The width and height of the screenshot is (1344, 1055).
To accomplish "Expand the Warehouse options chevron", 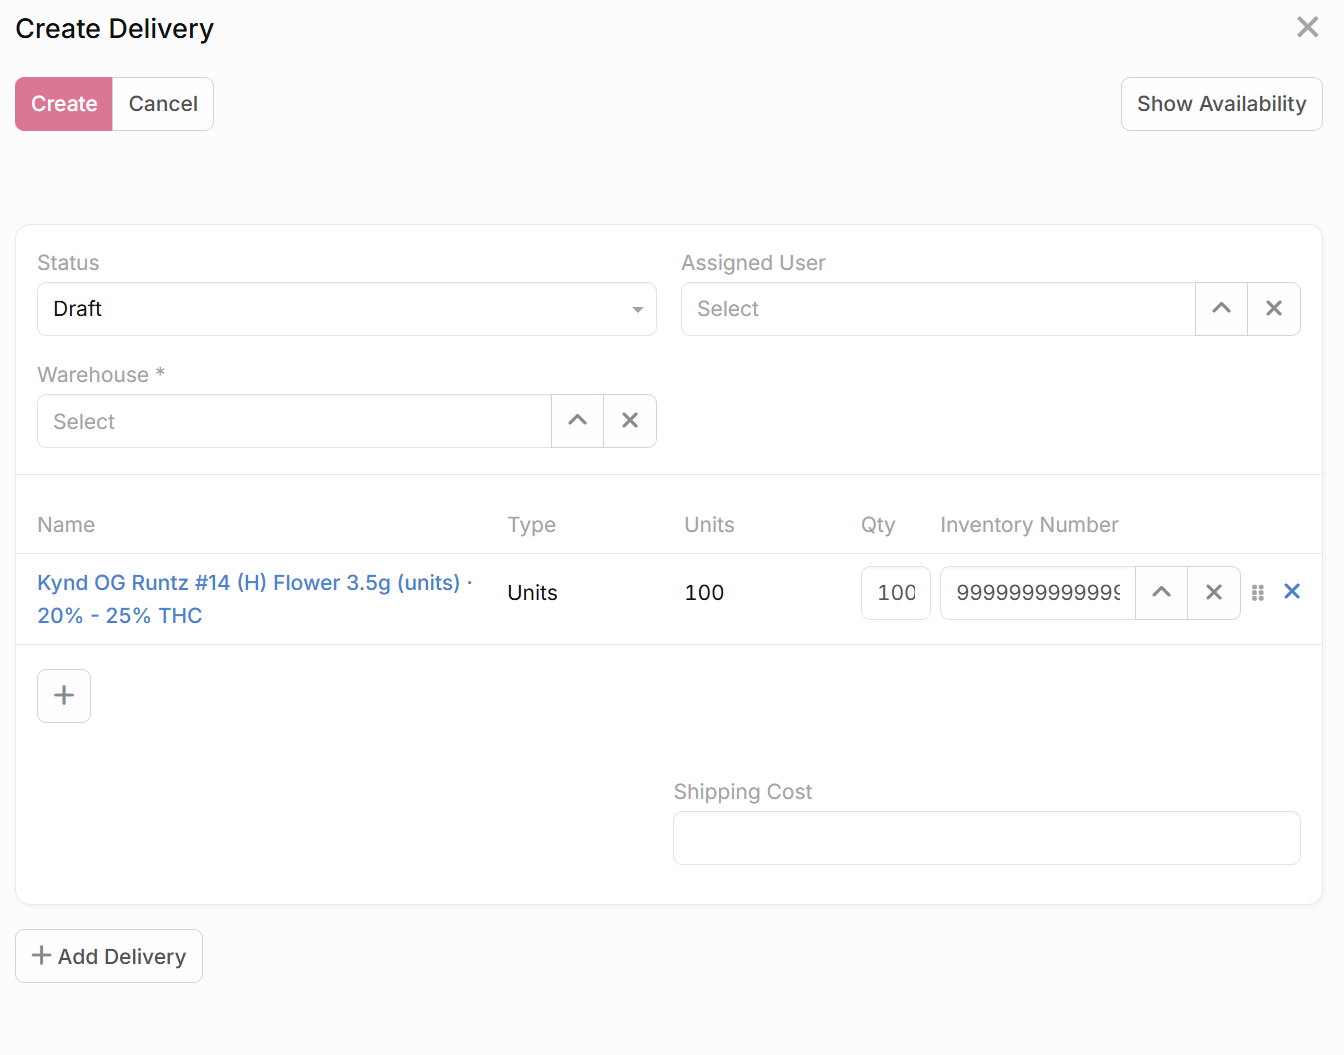I will (577, 421).
